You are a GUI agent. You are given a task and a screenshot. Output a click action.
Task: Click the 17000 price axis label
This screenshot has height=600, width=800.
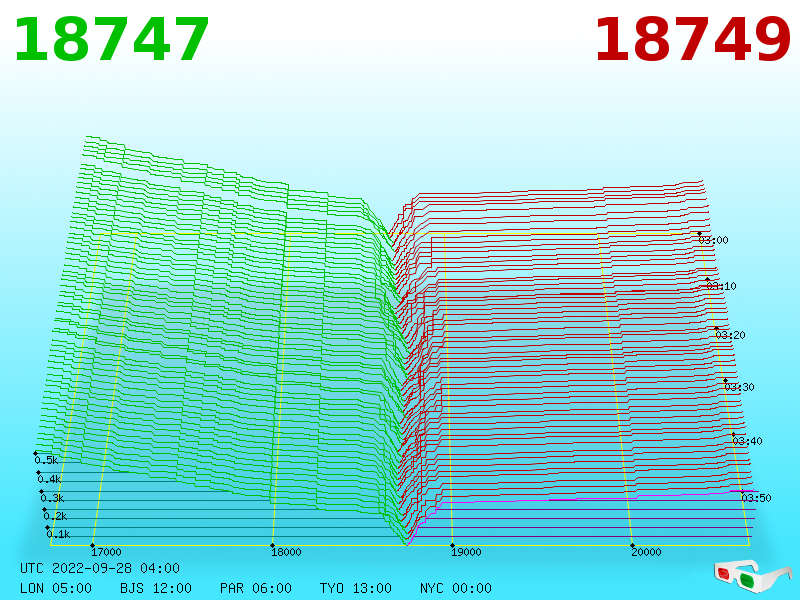pyautogui.click(x=106, y=552)
